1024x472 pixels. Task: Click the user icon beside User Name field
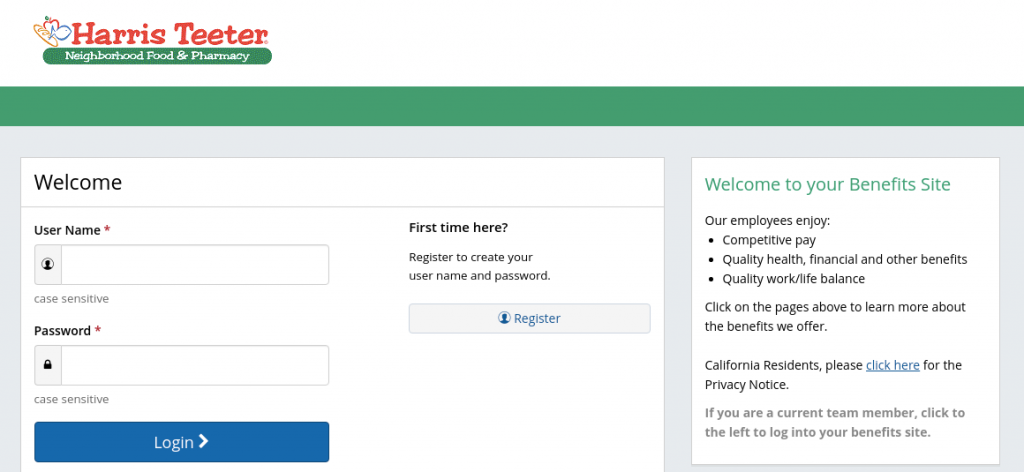[48, 265]
